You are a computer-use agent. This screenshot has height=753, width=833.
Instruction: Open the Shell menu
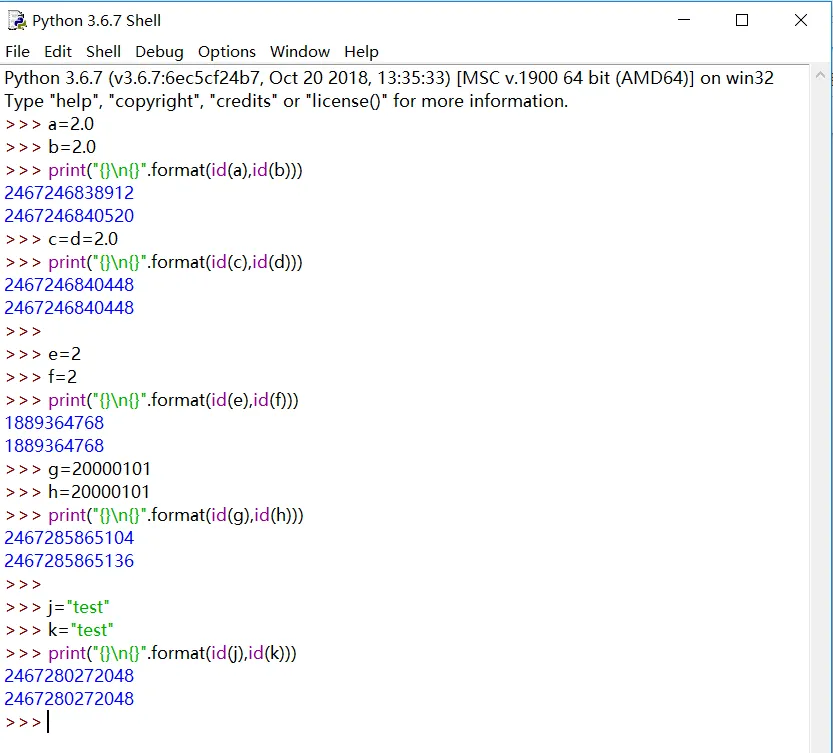point(103,52)
